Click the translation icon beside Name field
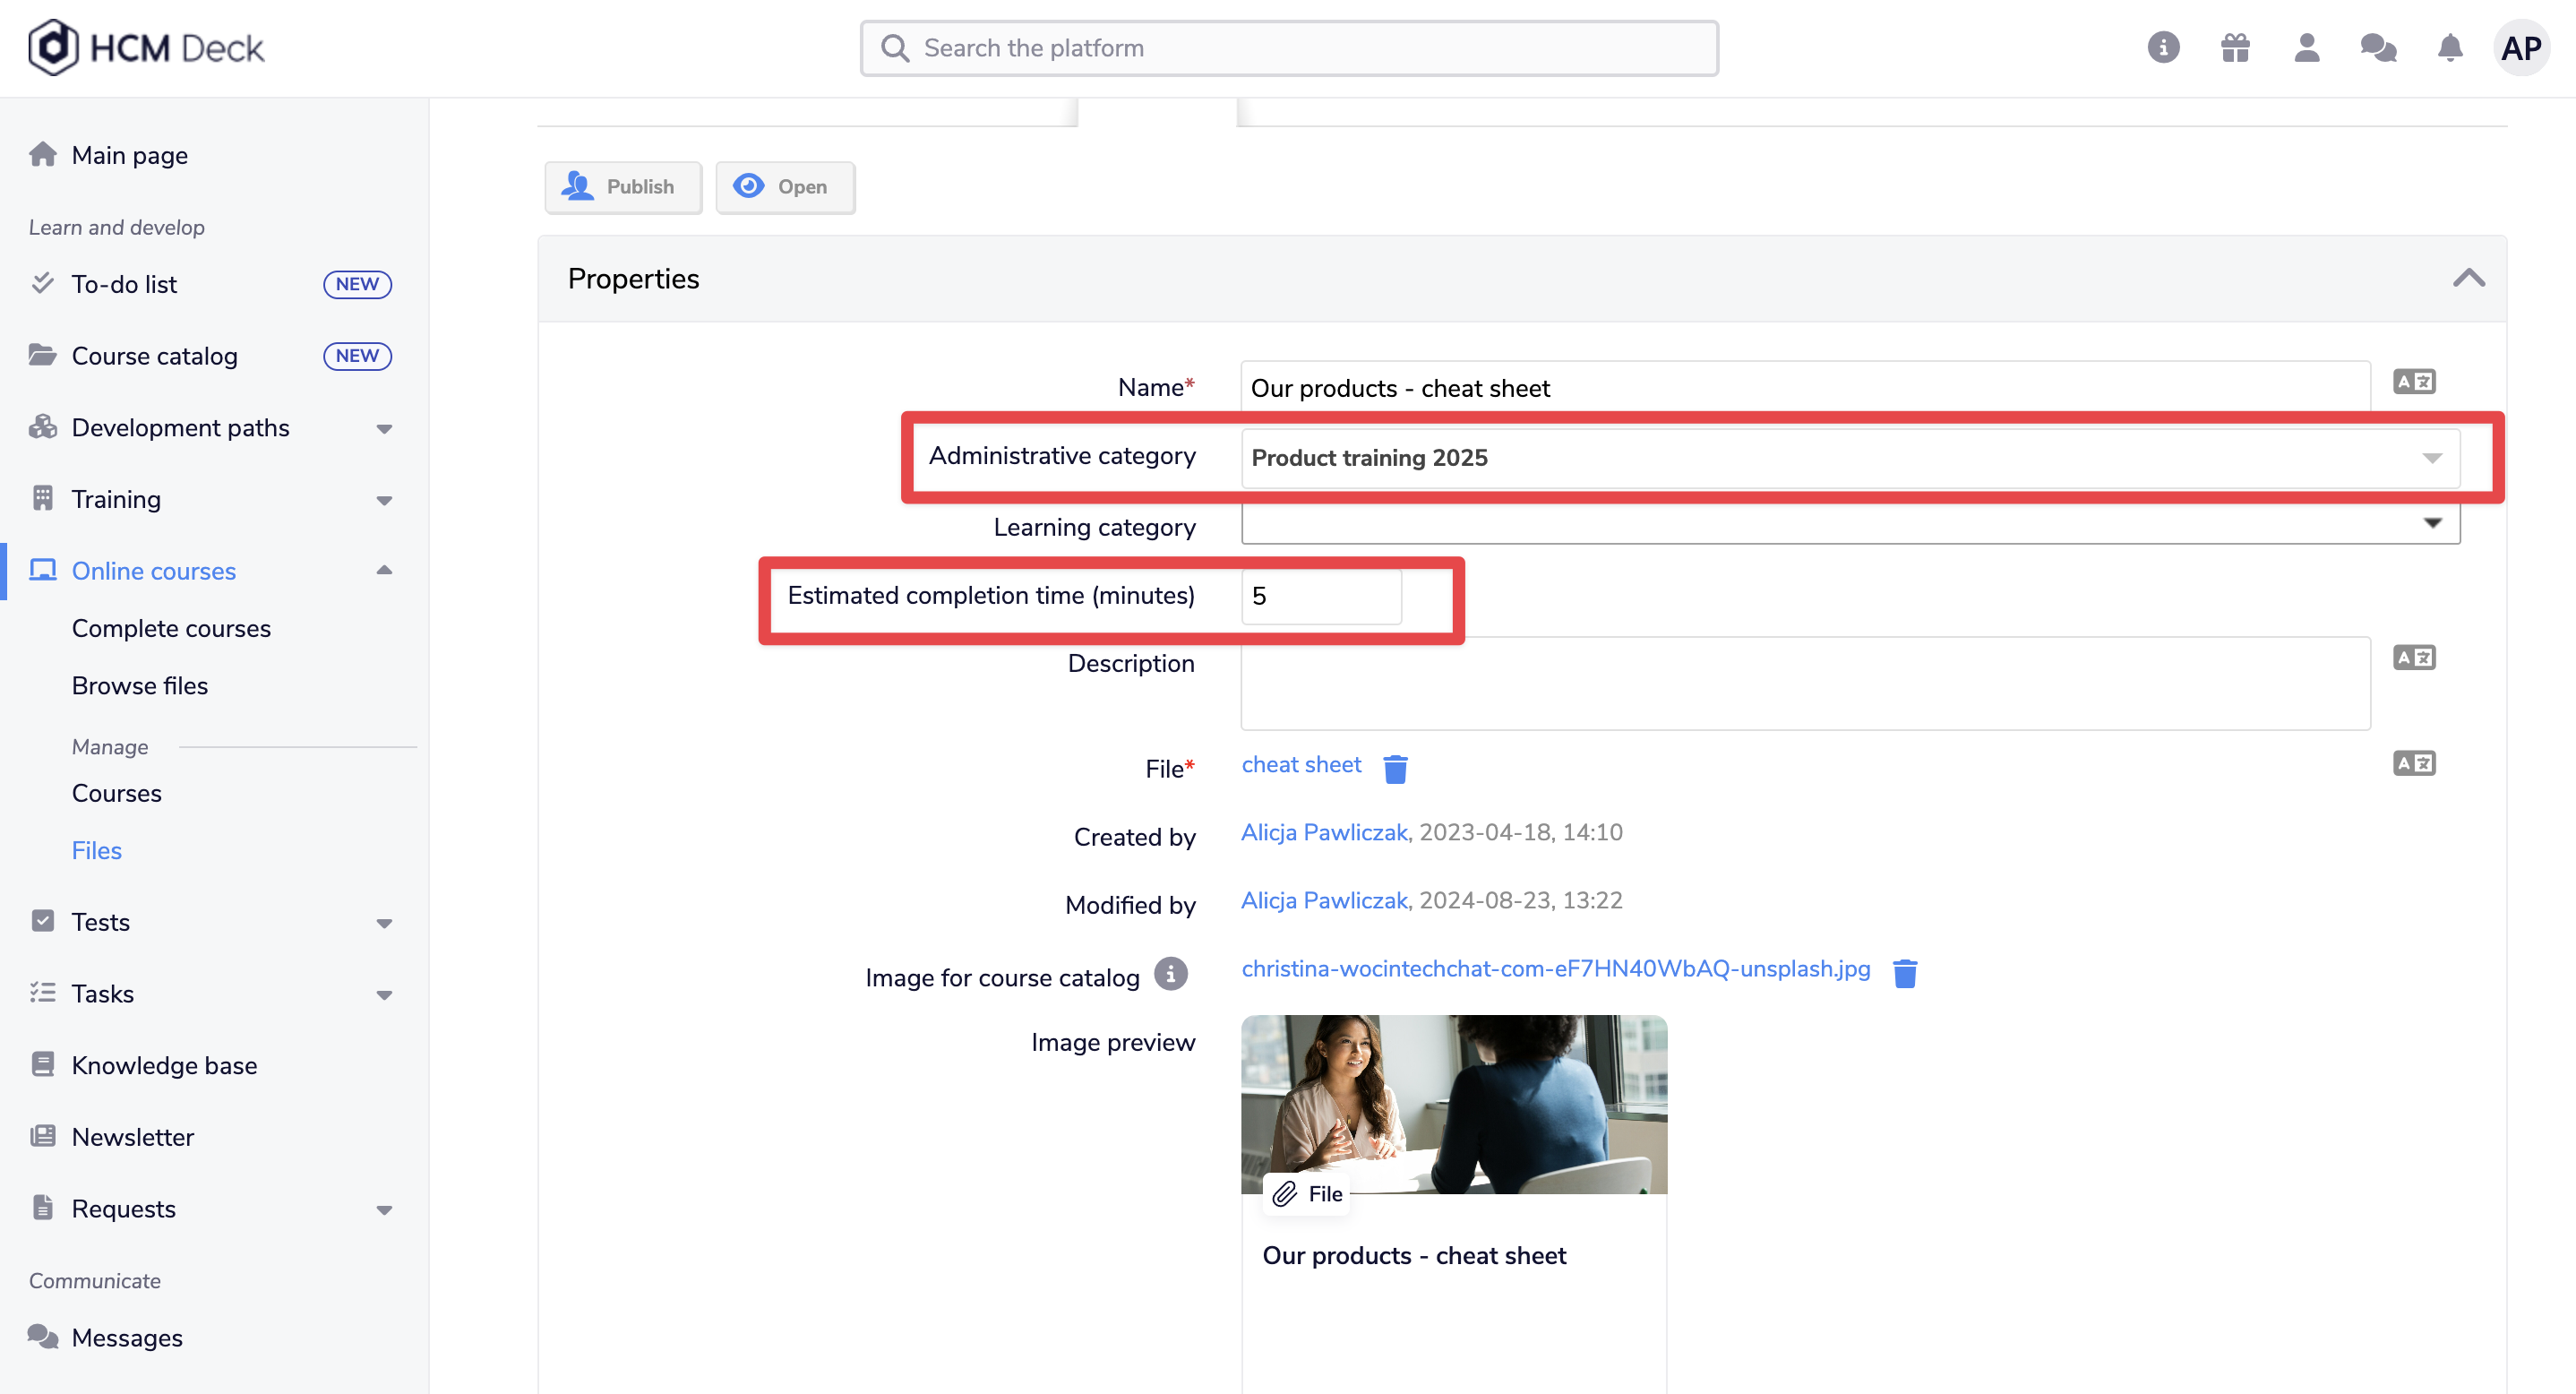The image size is (2576, 1394). pos(2414,382)
